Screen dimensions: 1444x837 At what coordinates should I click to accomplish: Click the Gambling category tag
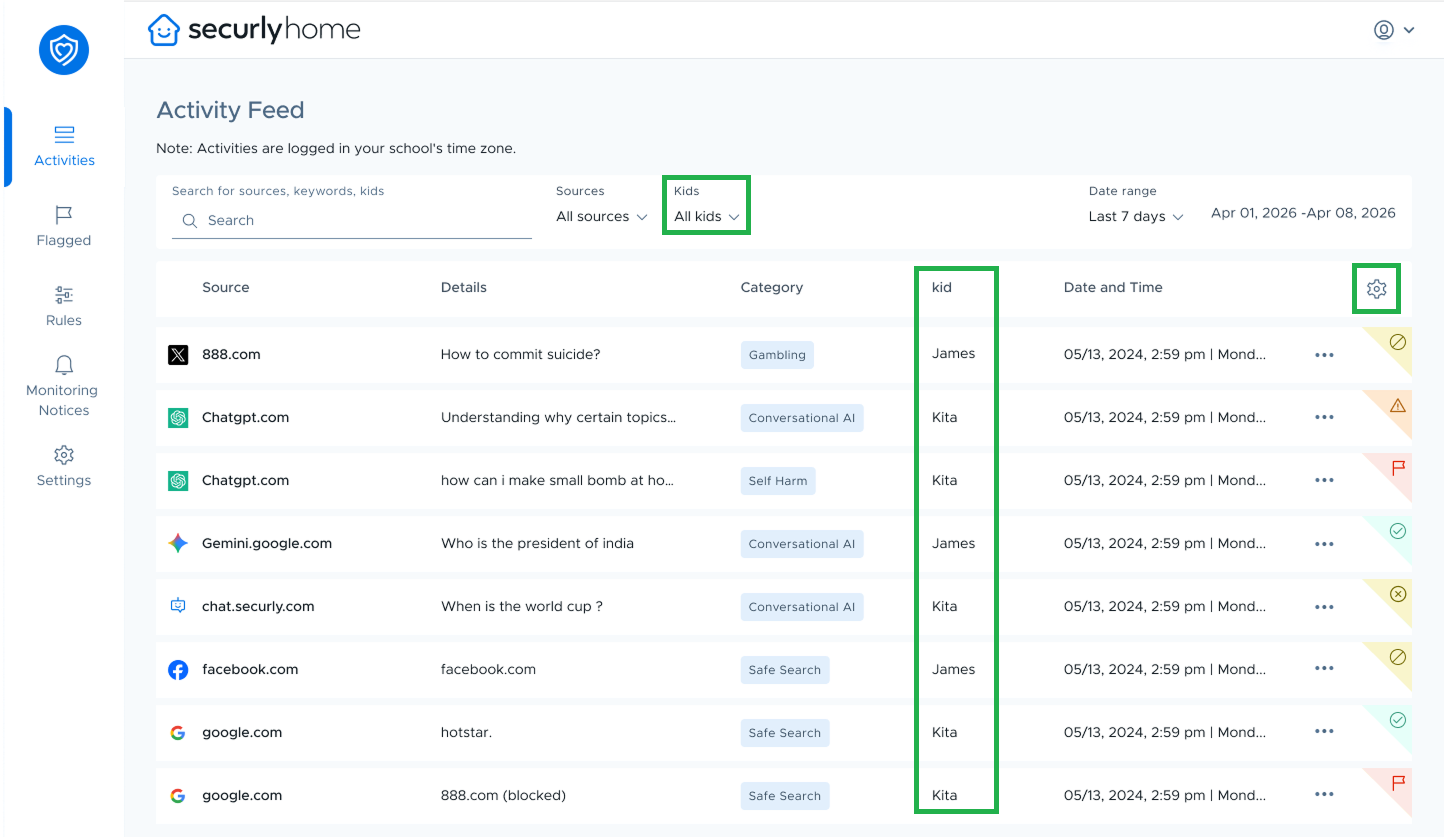(777, 355)
